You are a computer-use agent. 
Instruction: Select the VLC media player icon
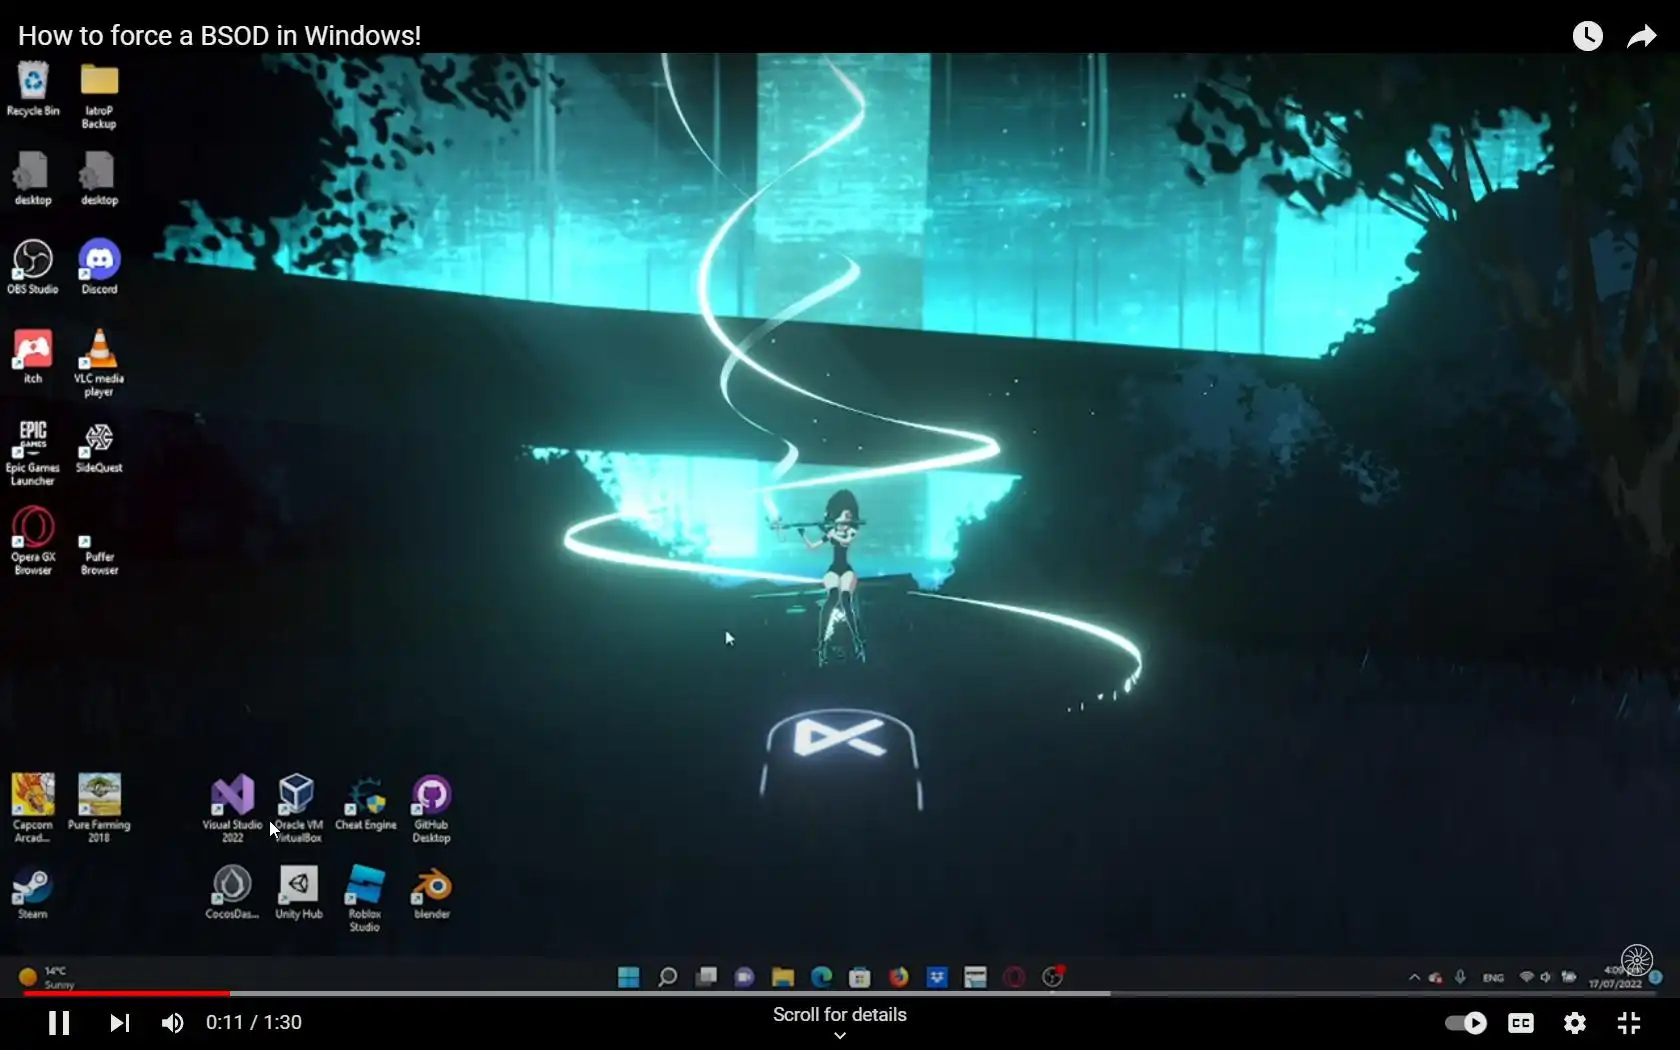click(x=99, y=363)
